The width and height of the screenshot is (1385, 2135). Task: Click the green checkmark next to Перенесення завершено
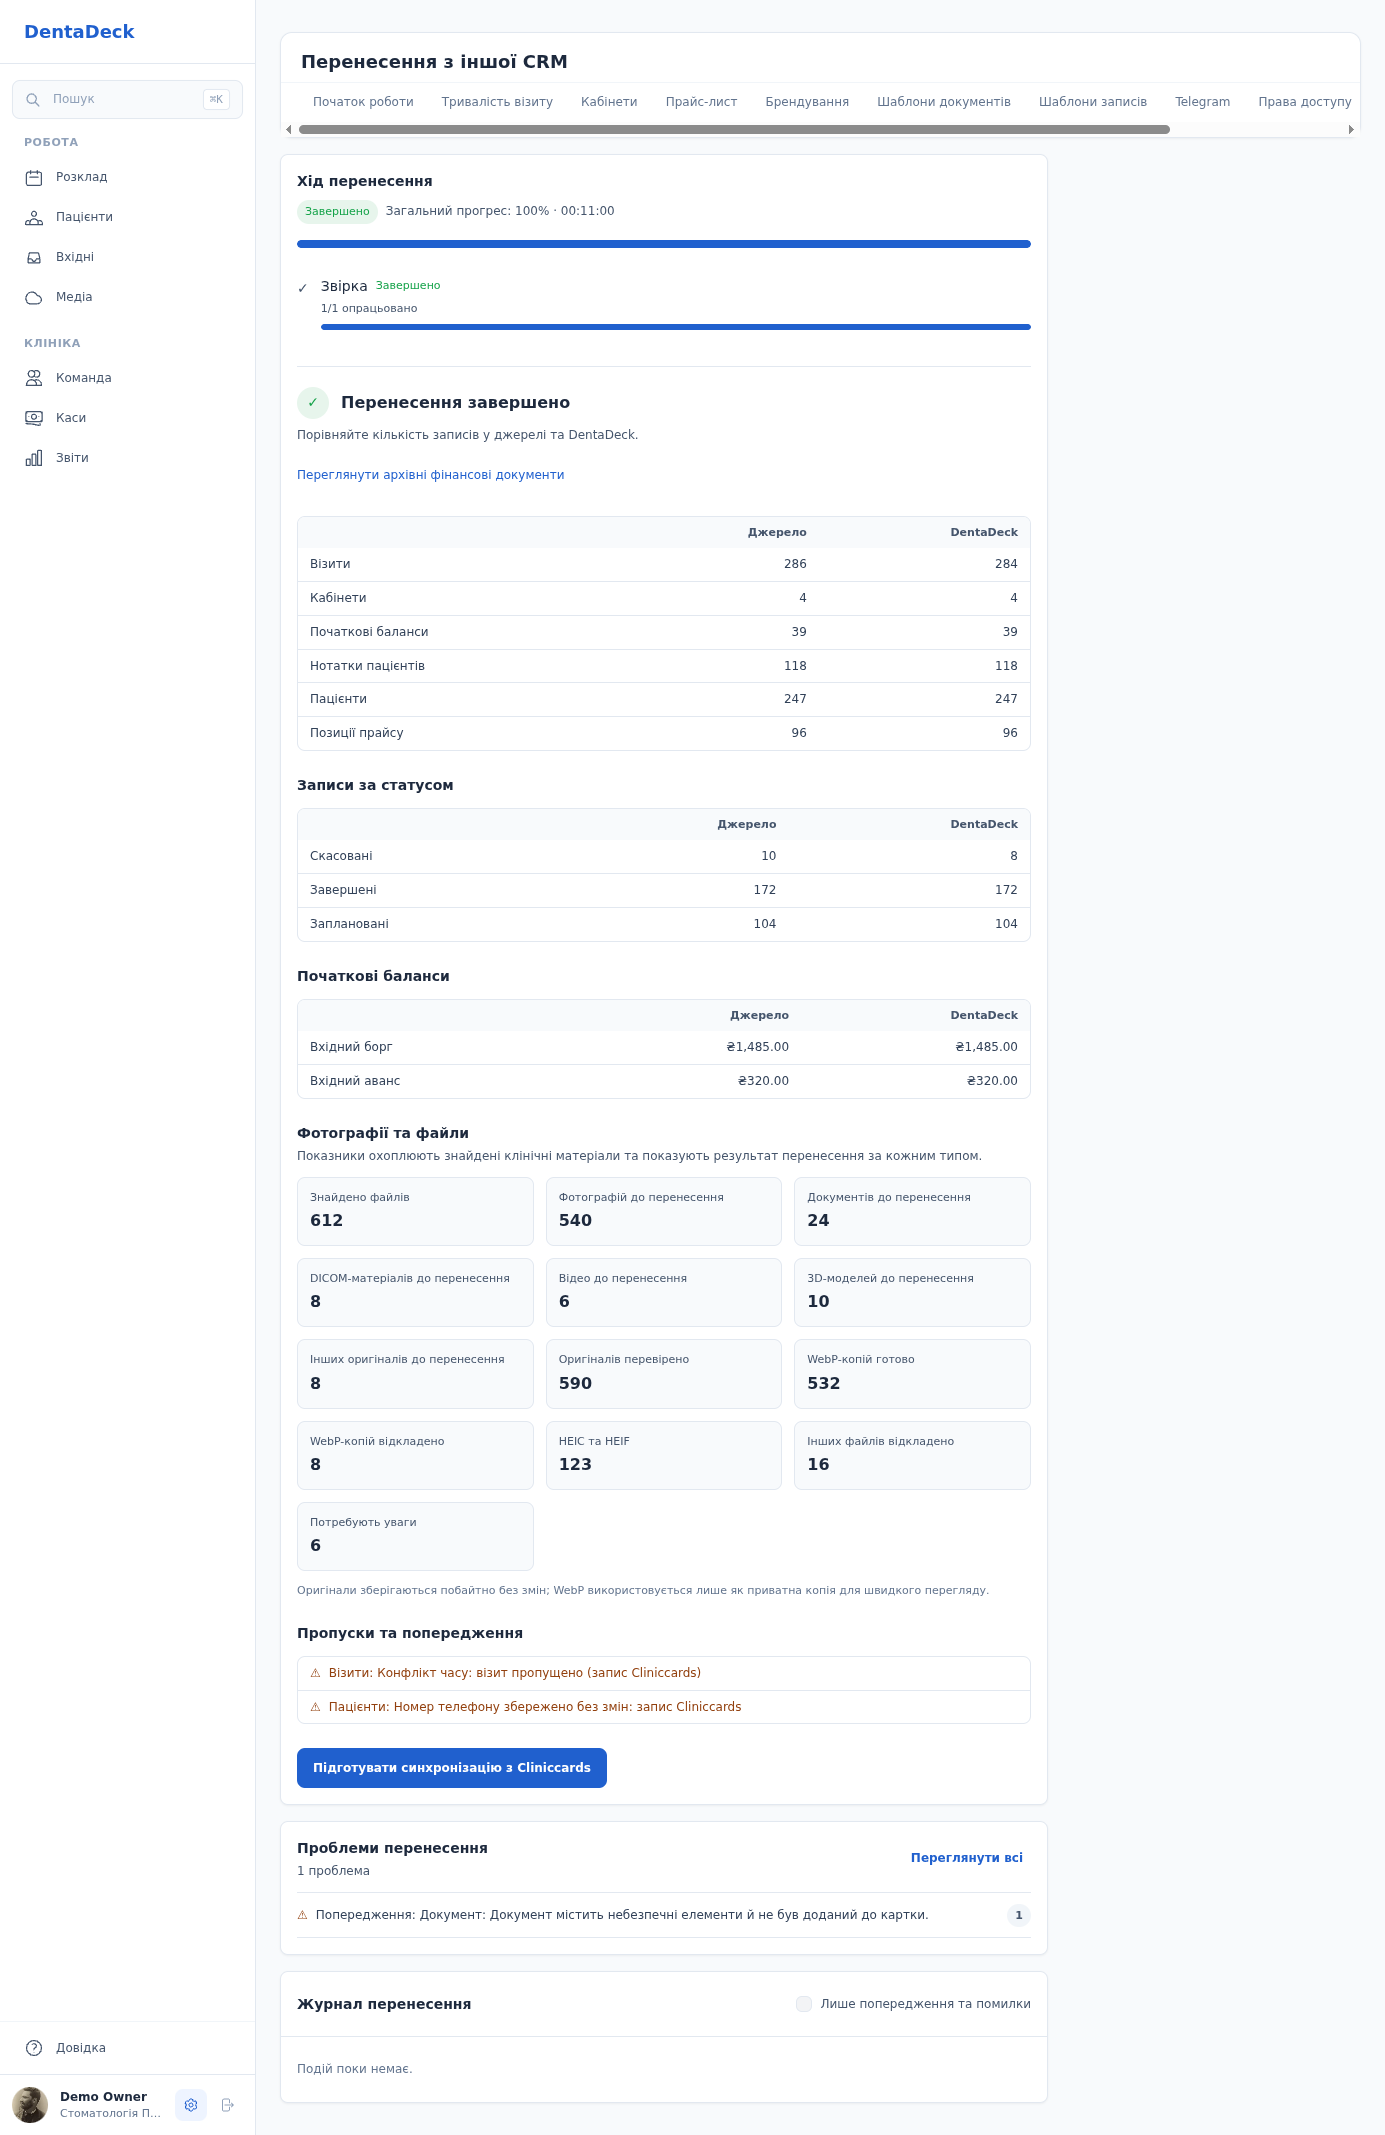click(313, 403)
